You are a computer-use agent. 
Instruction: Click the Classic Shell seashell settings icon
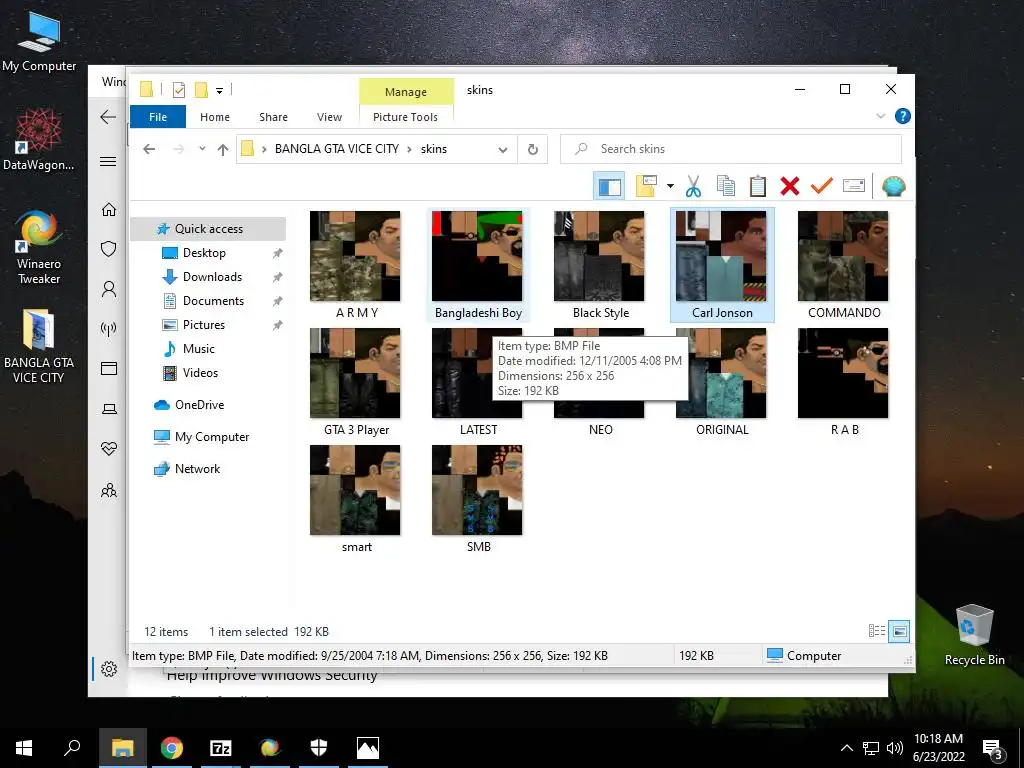893,186
